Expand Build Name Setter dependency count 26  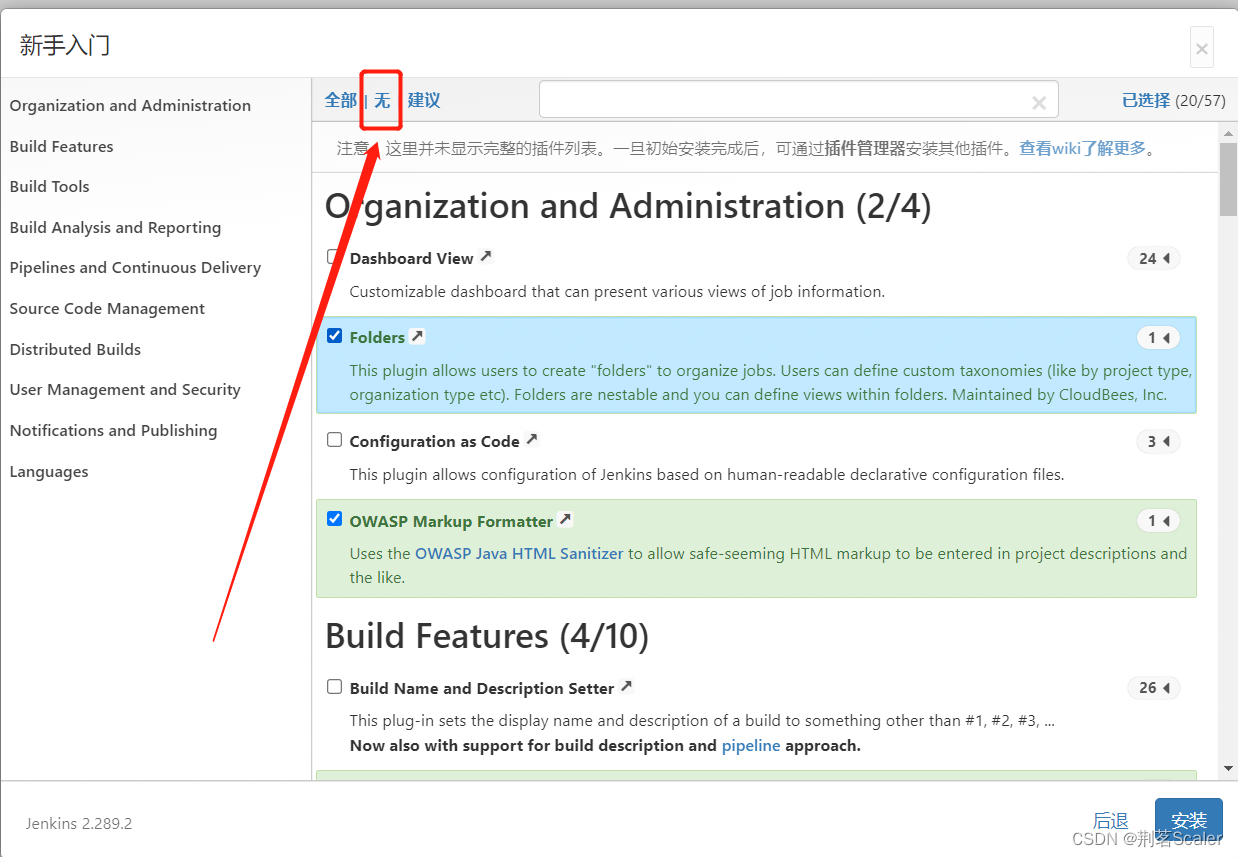(1154, 688)
